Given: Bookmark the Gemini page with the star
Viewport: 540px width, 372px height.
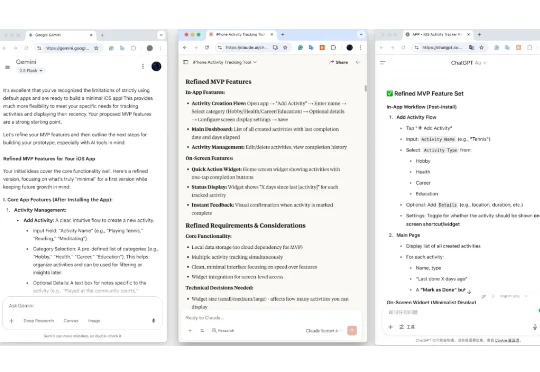Looking at the screenshot, I should (96, 48).
